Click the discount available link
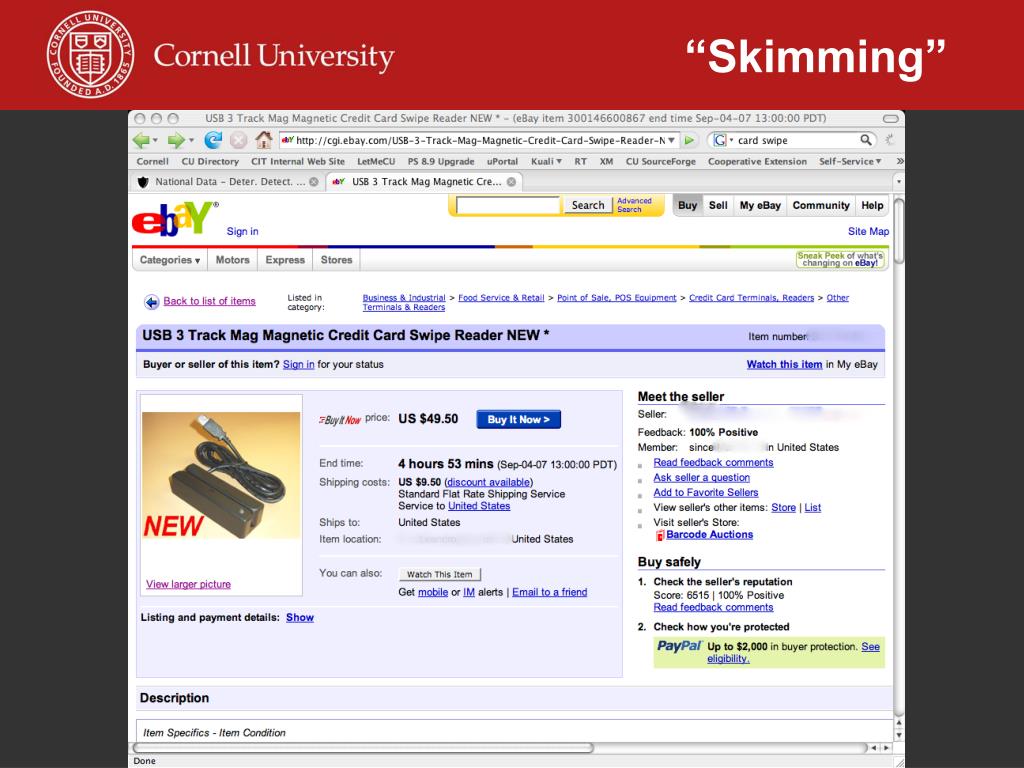The width and height of the screenshot is (1024, 768). point(488,482)
